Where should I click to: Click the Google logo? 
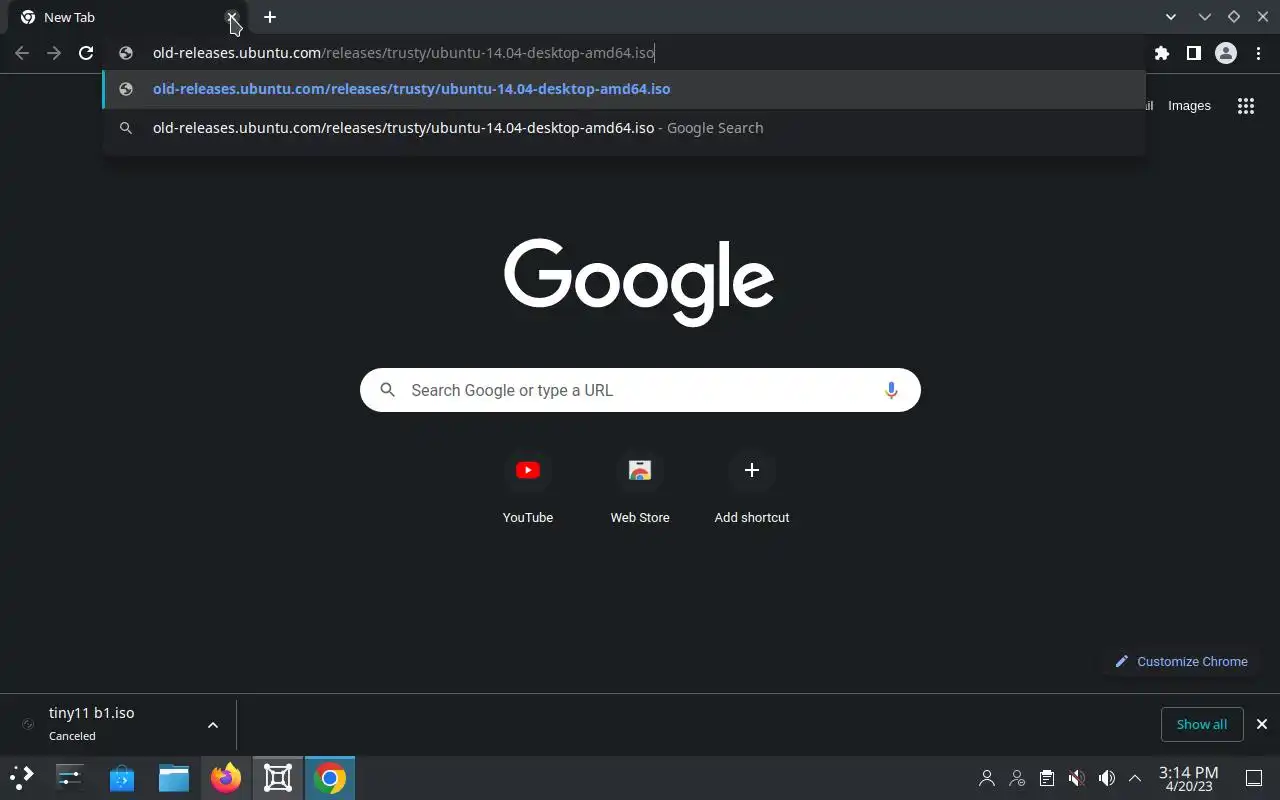(x=639, y=282)
